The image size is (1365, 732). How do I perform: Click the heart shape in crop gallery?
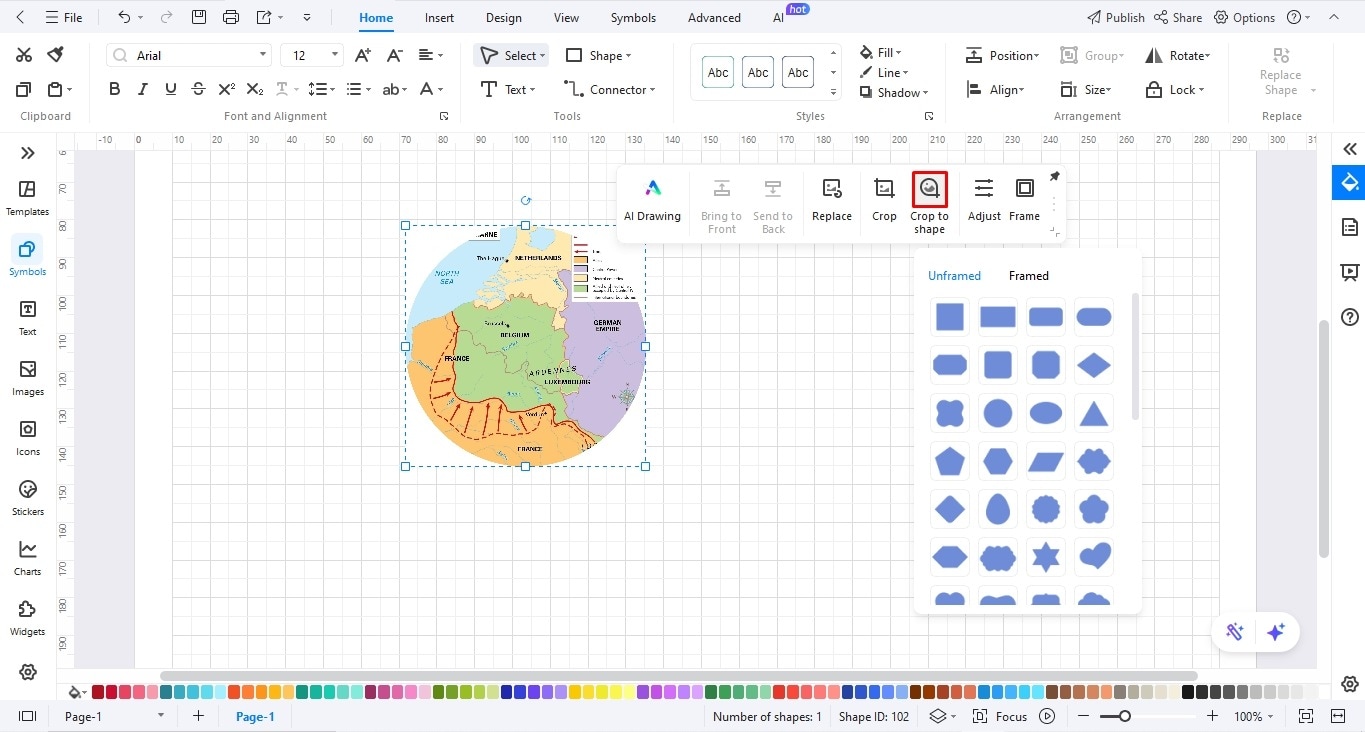(x=1094, y=556)
